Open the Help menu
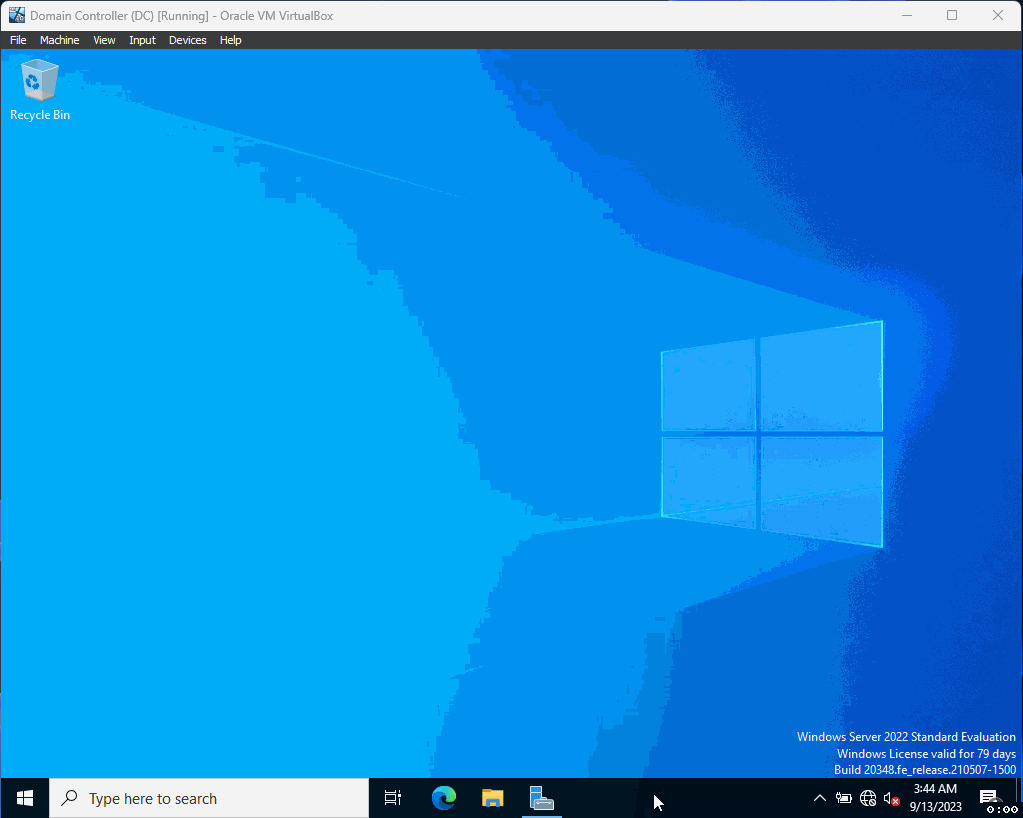Image resolution: width=1023 pixels, height=818 pixels. coord(230,40)
